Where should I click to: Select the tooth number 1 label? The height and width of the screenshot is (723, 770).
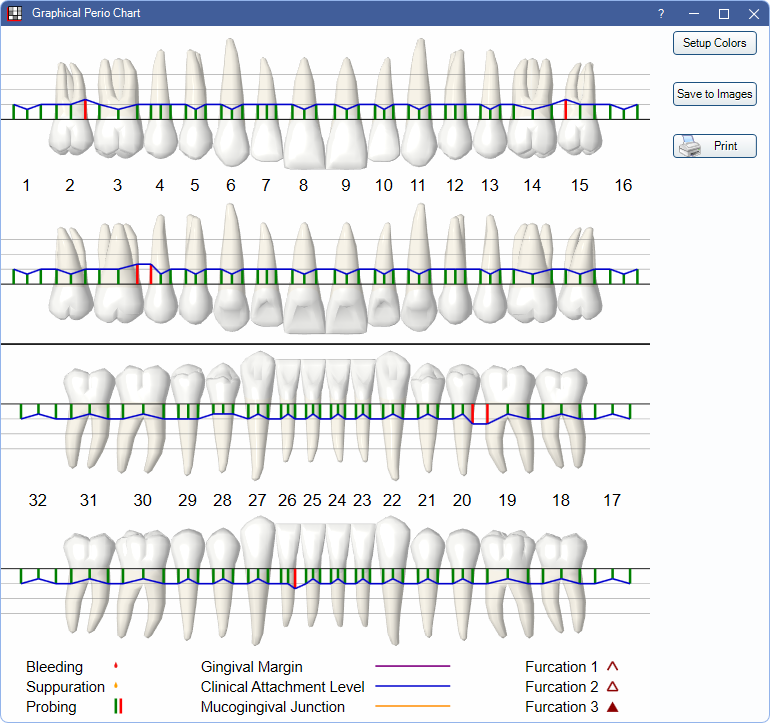[x=26, y=185]
